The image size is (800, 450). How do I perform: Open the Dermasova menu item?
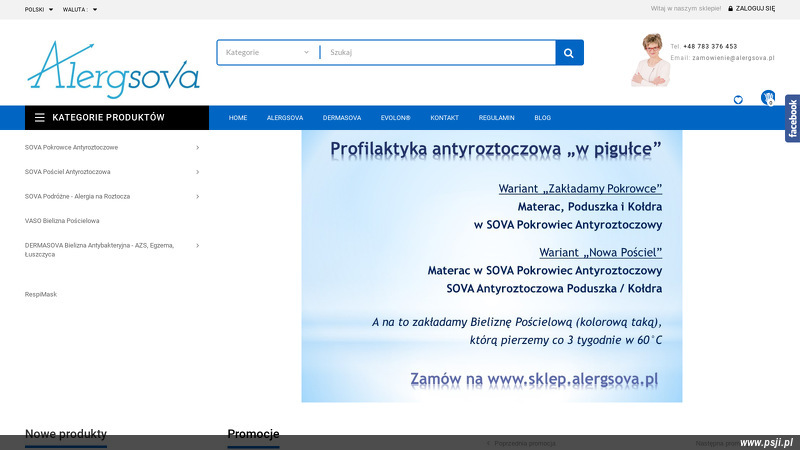point(342,118)
